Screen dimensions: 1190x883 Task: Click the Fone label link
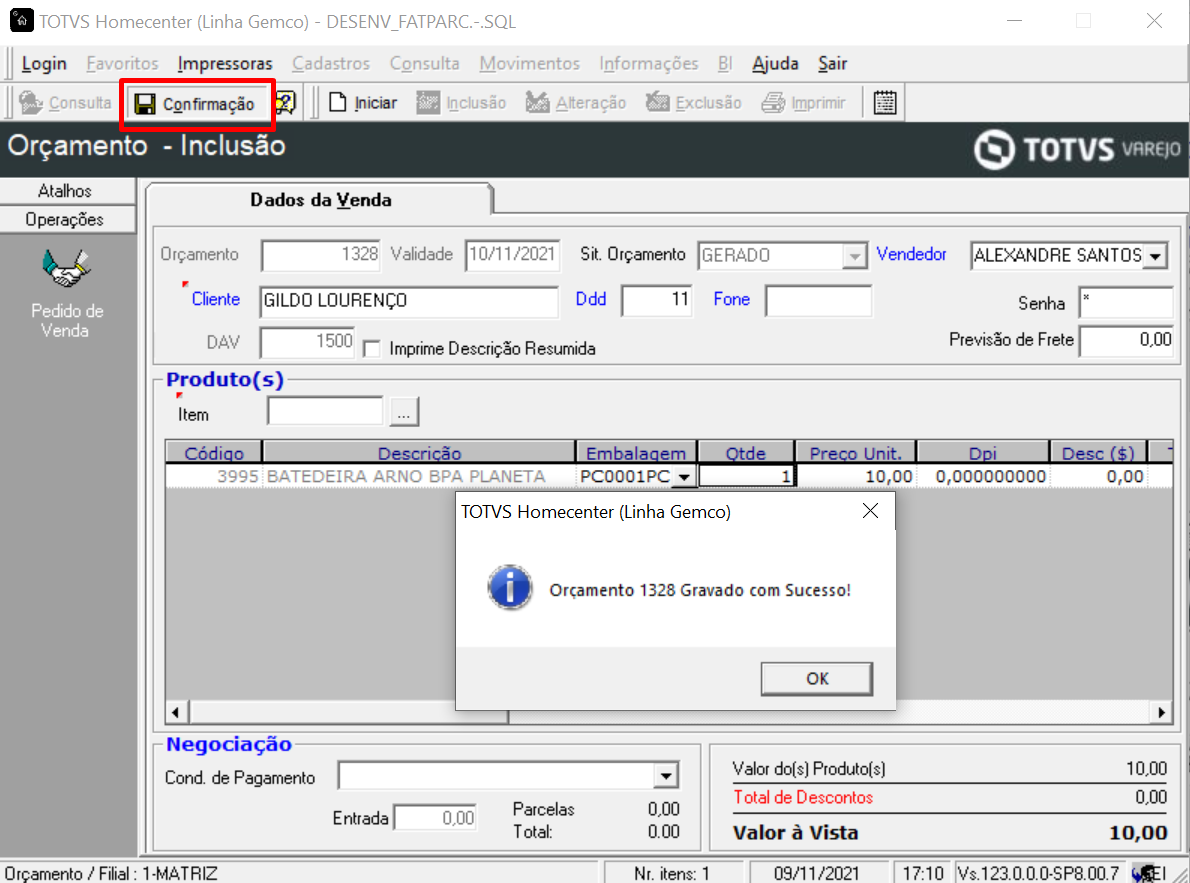pyautogui.click(x=732, y=299)
